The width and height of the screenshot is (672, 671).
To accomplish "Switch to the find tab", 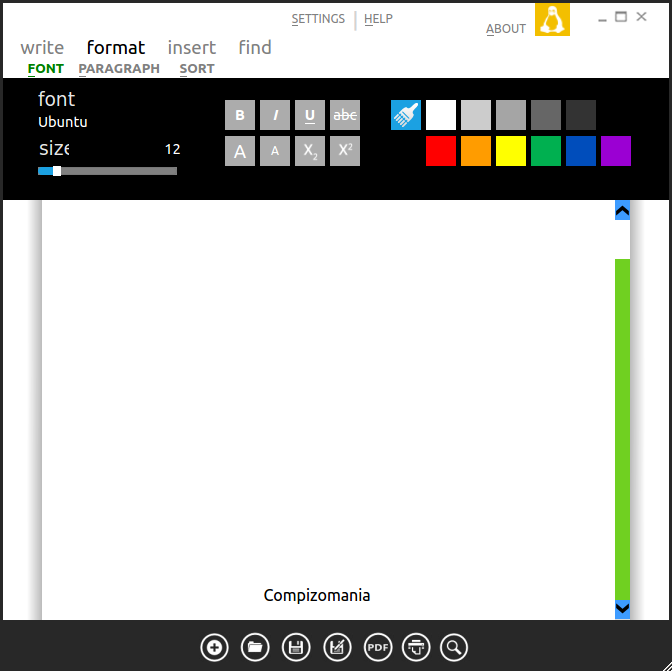I will [x=255, y=48].
